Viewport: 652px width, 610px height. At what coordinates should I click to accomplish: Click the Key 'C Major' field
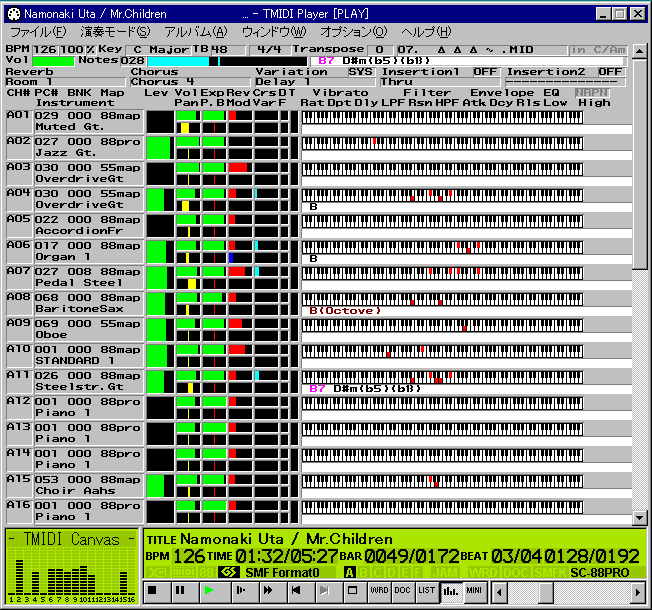click(x=158, y=50)
